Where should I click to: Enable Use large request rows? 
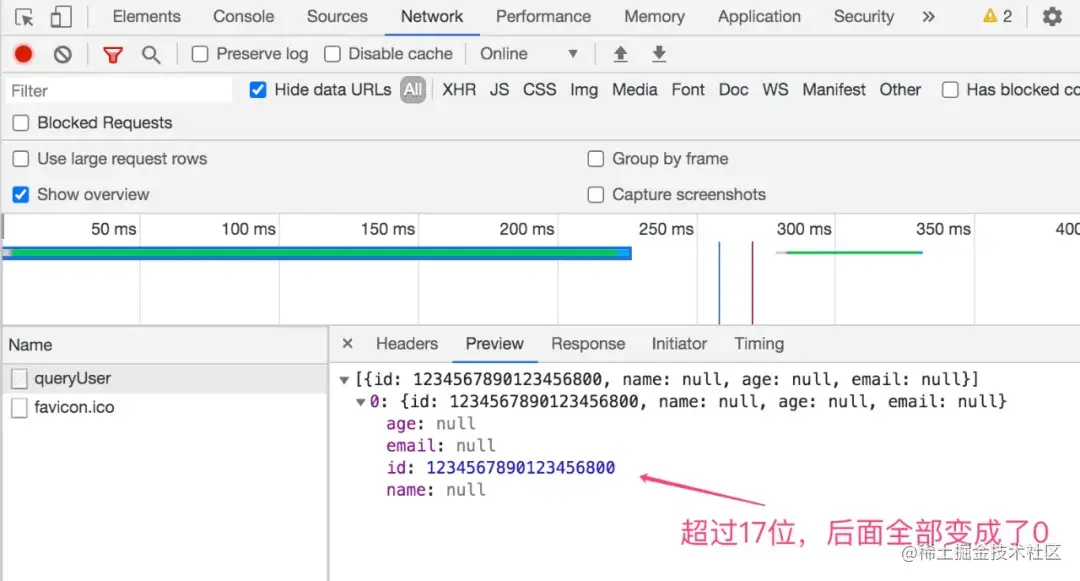click(21, 158)
